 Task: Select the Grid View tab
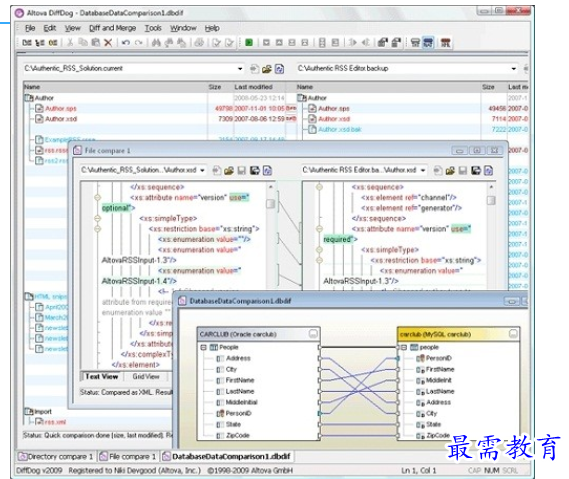pos(146,376)
